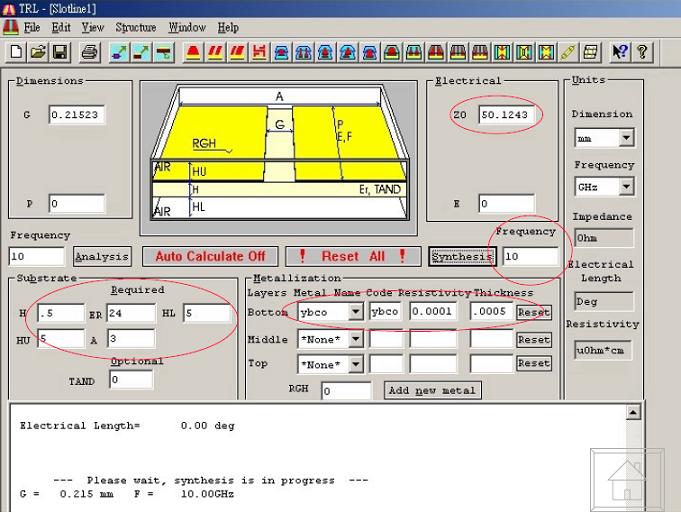Expand the Frequency units dropdown showing GHz

point(626,187)
